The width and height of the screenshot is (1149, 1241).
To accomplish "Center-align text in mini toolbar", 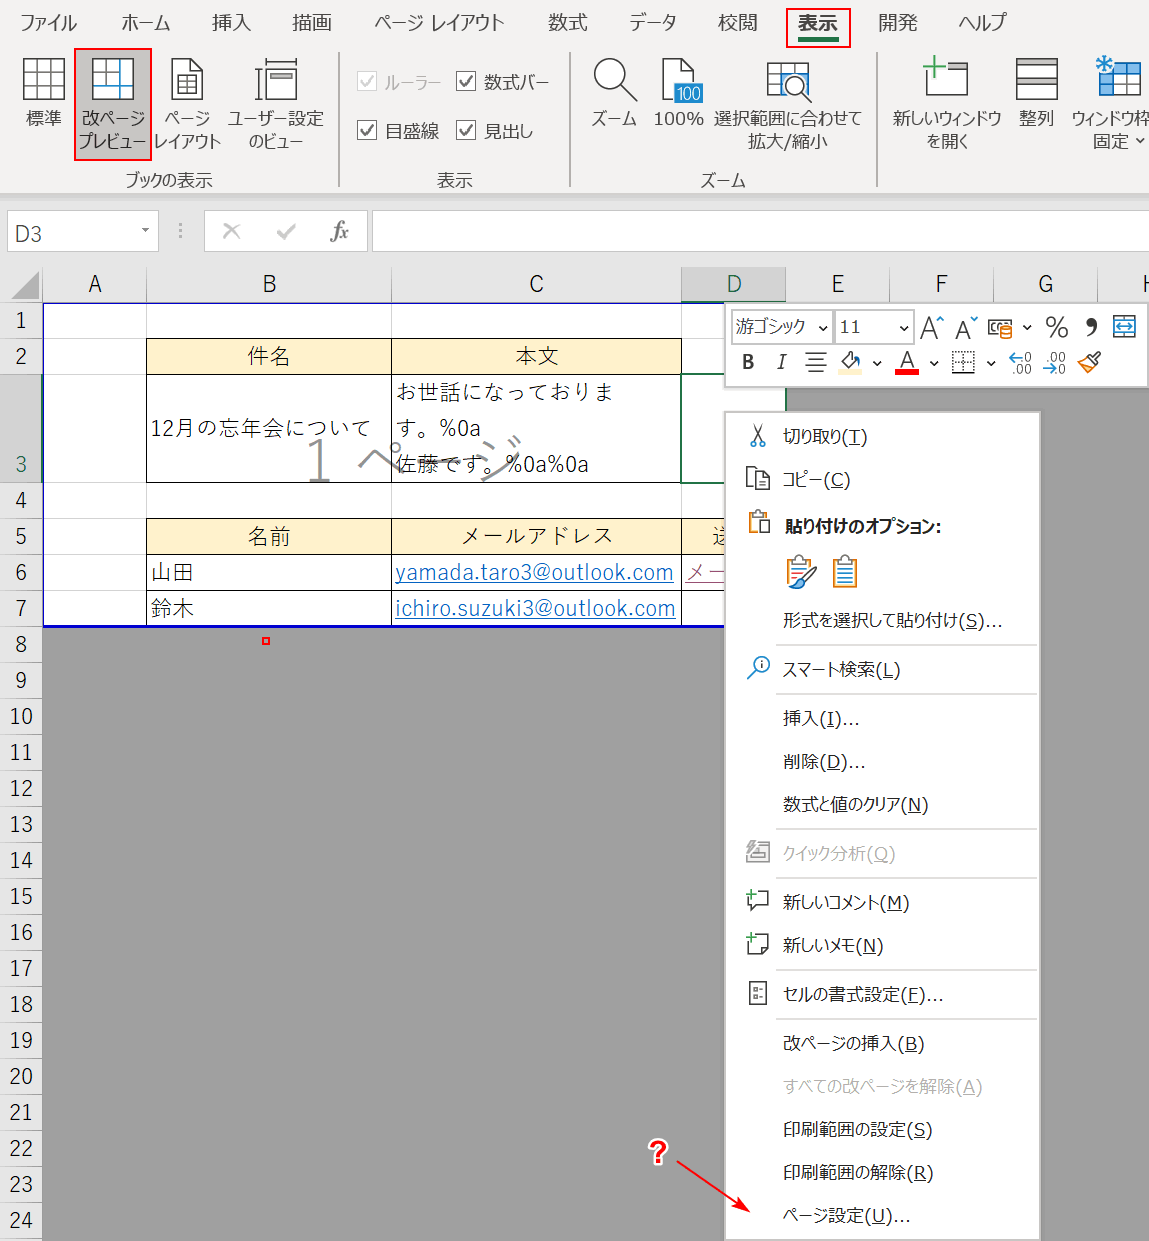I will click(815, 362).
